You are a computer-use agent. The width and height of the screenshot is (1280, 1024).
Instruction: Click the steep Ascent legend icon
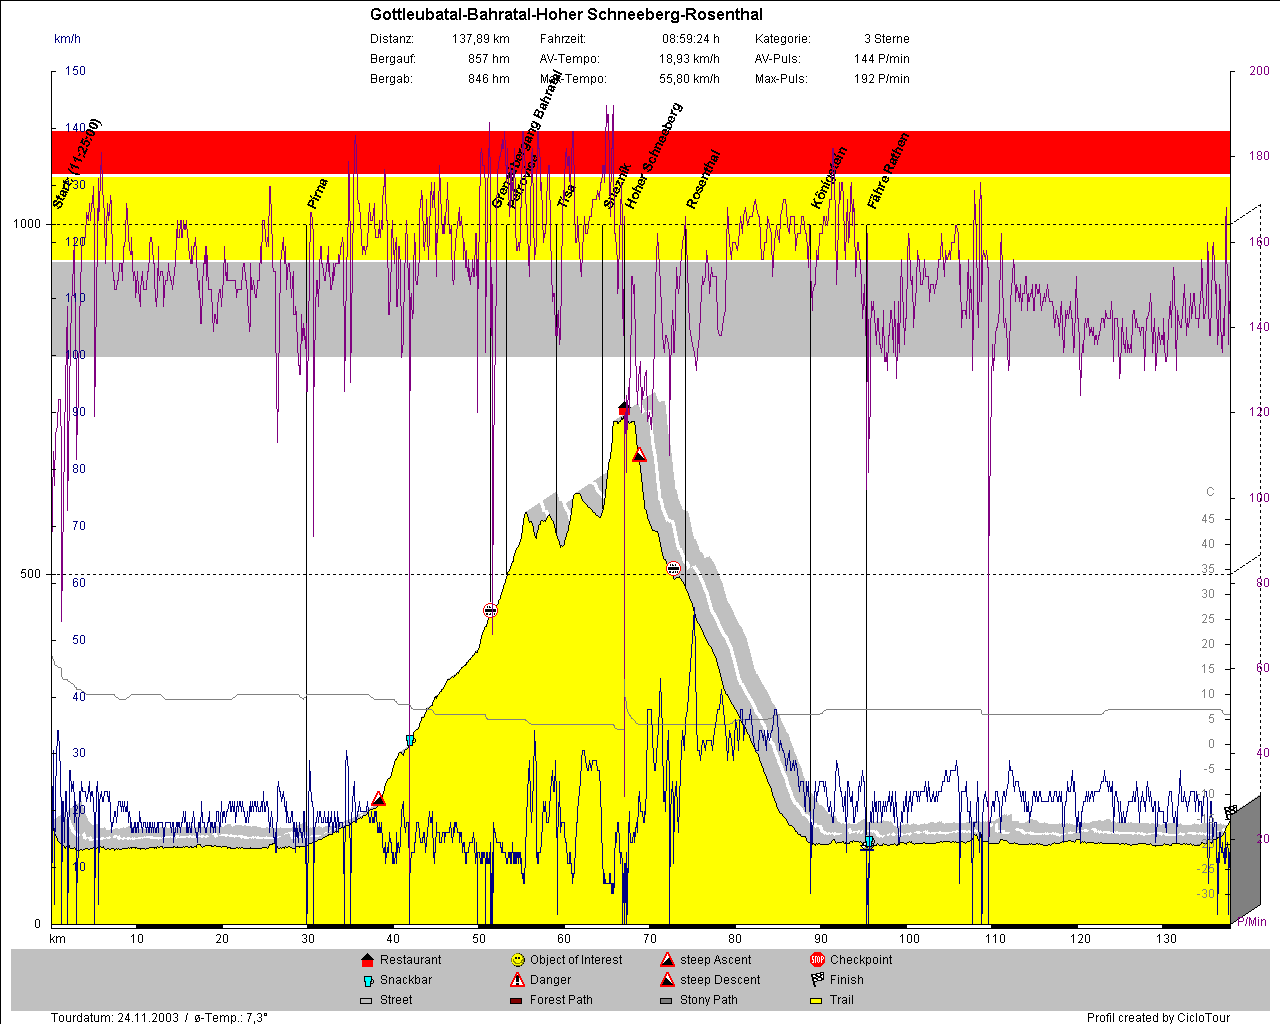click(667, 960)
